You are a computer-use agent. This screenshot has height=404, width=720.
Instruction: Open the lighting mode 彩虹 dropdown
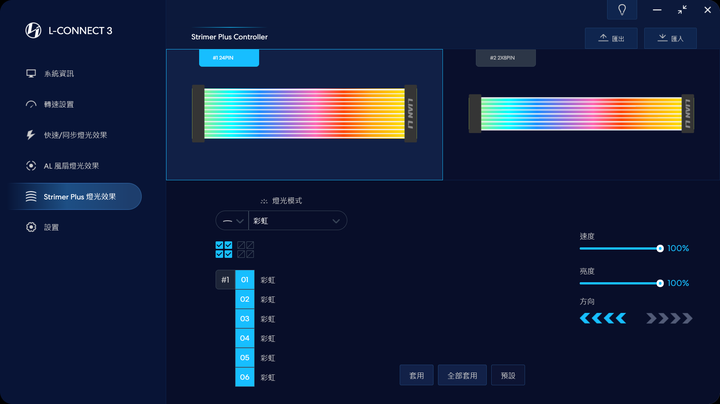[x=297, y=221]
